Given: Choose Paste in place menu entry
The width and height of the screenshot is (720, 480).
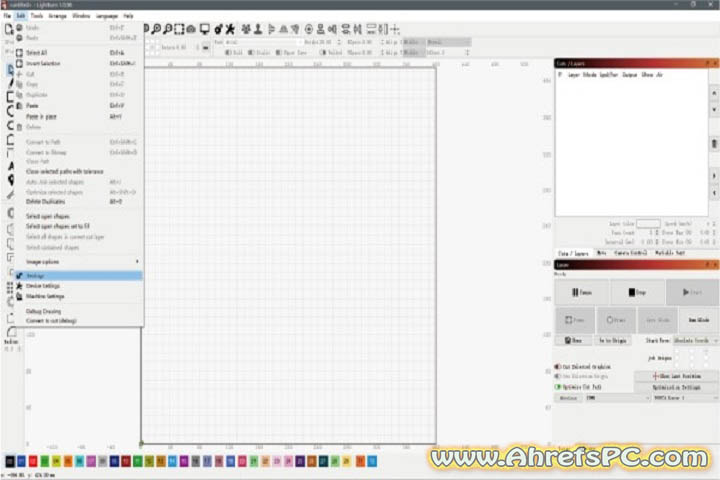Looking at the screenshot, I should pos(79,116).
